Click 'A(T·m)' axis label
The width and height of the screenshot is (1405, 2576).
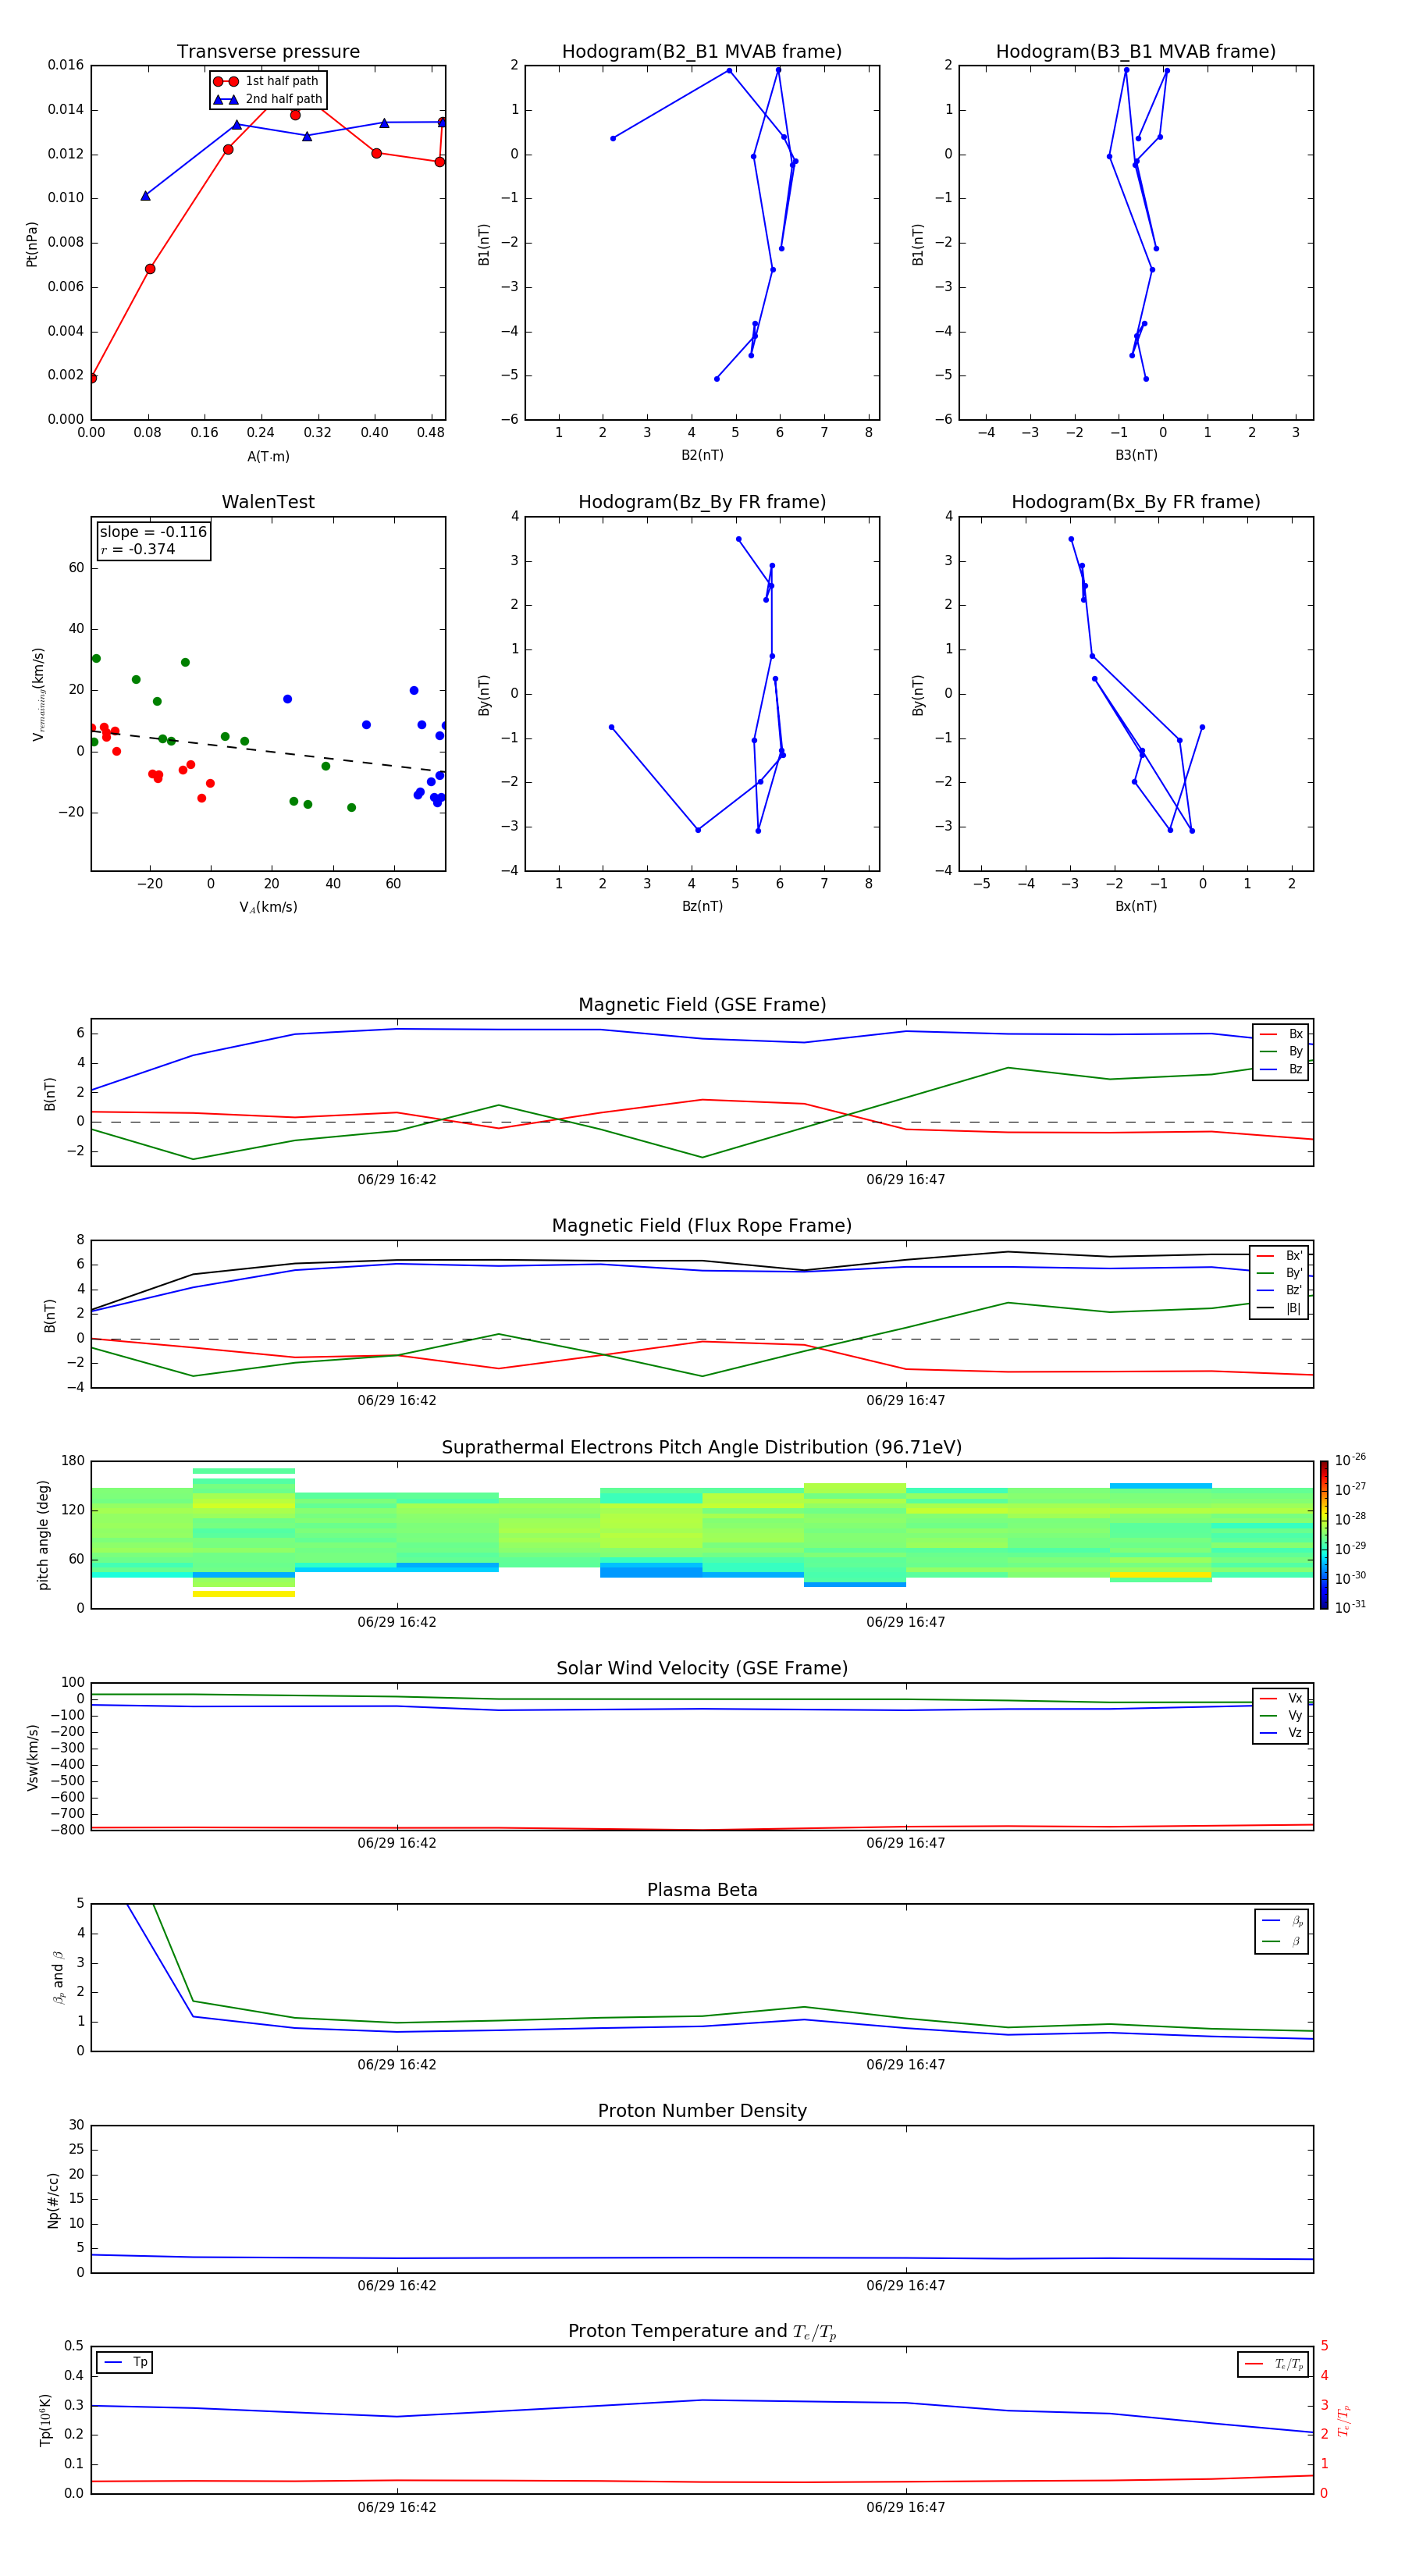pos(268,457)
